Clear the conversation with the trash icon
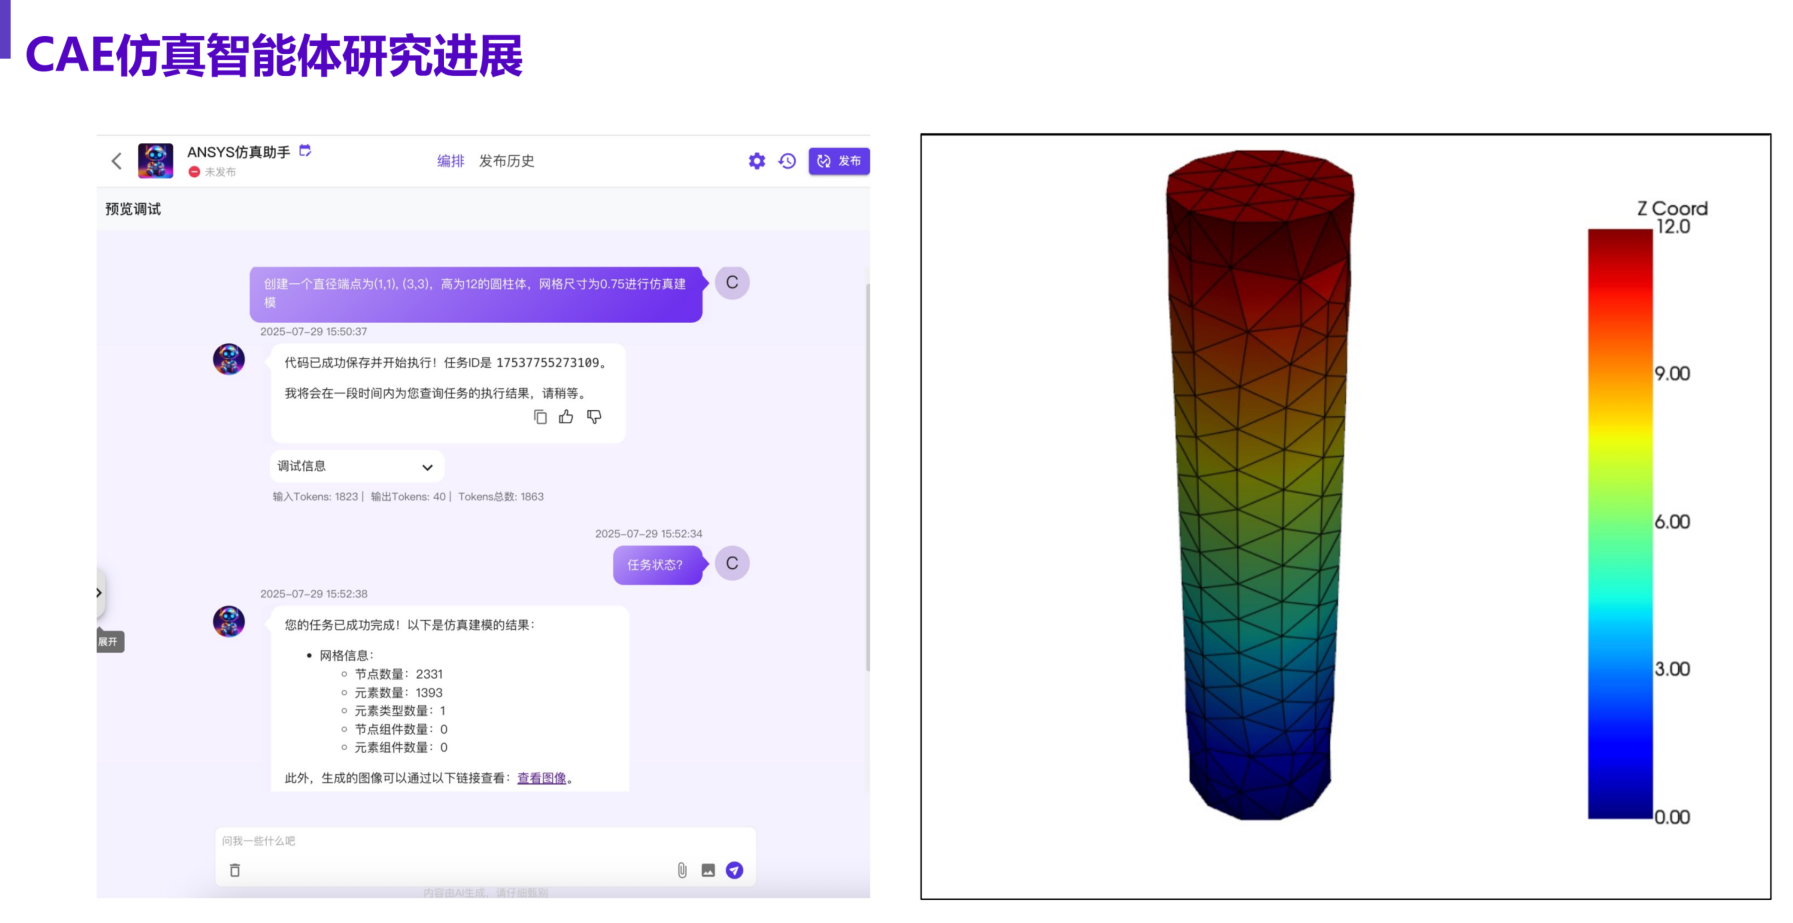This screenshot has height=923, width=1793. pos(235,870)
